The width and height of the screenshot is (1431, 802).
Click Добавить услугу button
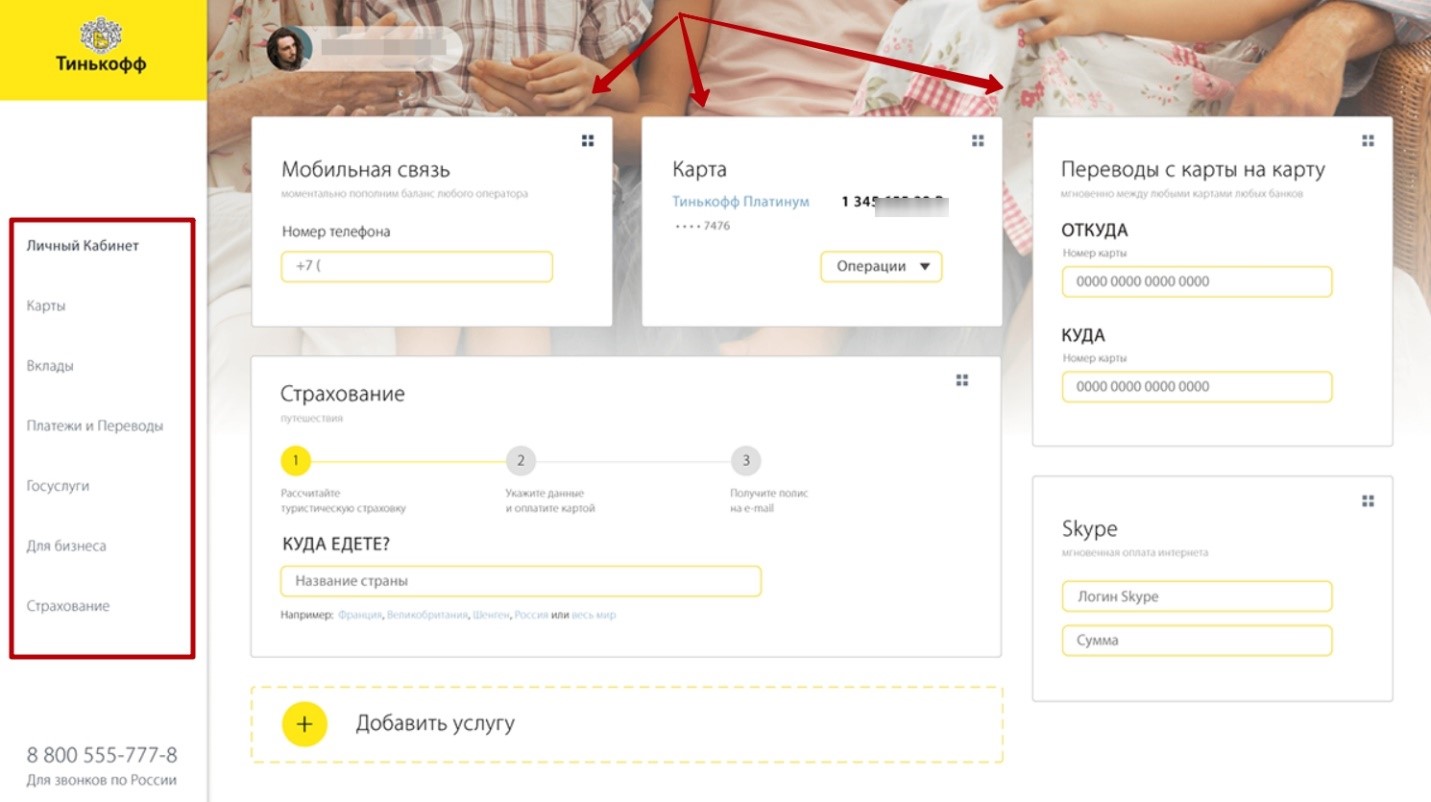[626, 724]
